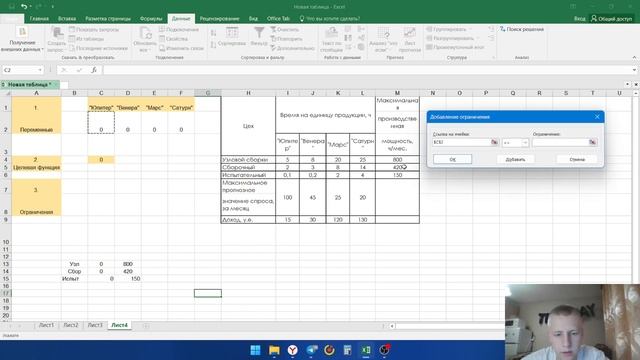Click Показать запросы in ribbon

click(94, 29)
